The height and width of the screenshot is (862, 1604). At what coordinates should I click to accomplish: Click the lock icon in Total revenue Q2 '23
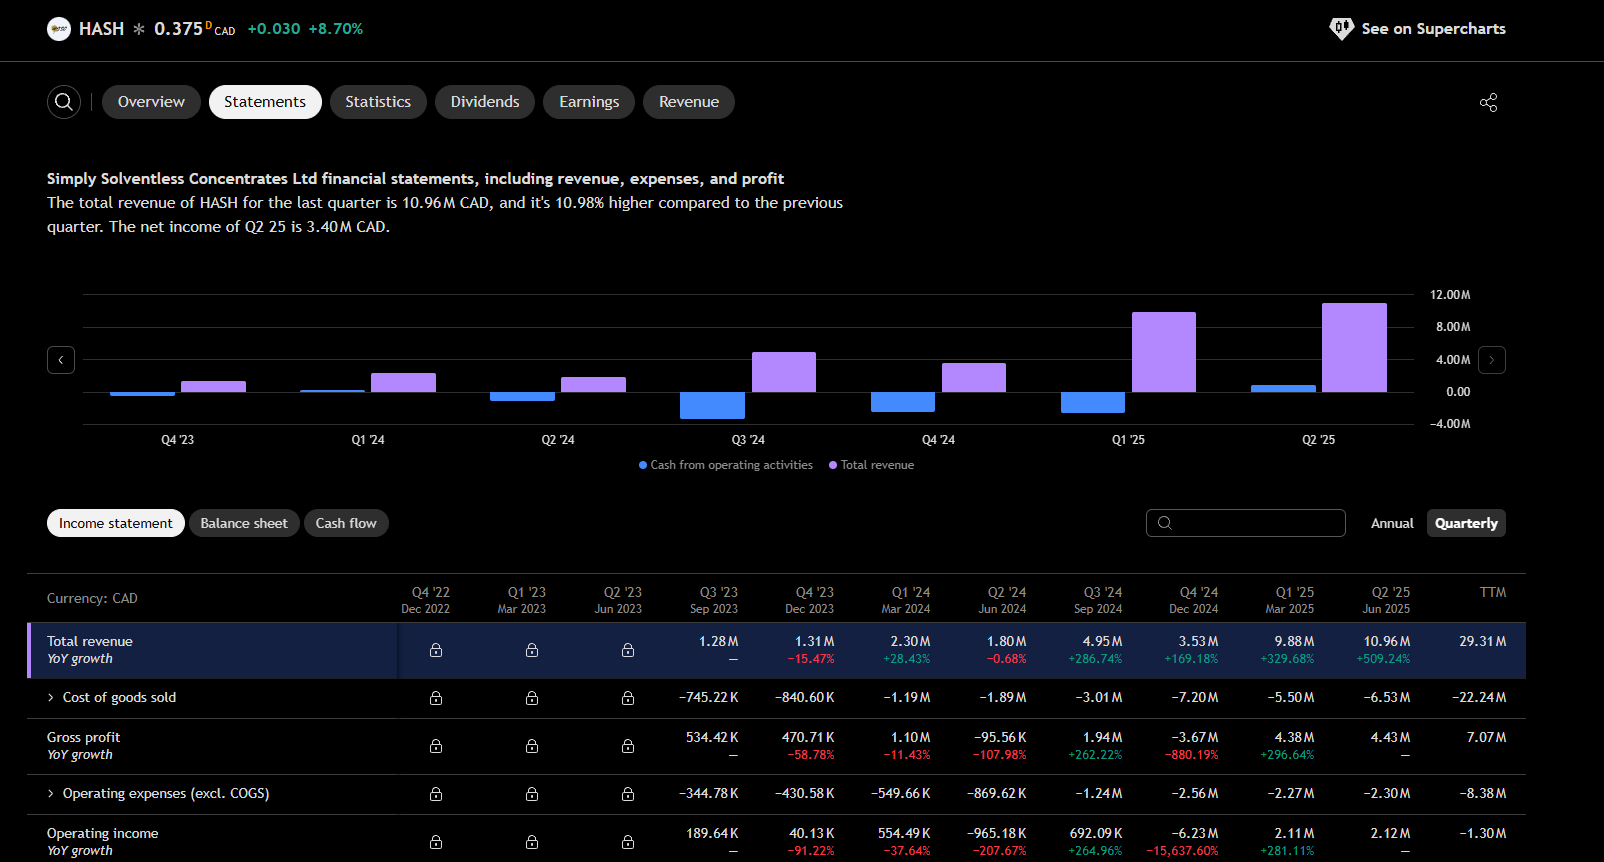point(628,650)
